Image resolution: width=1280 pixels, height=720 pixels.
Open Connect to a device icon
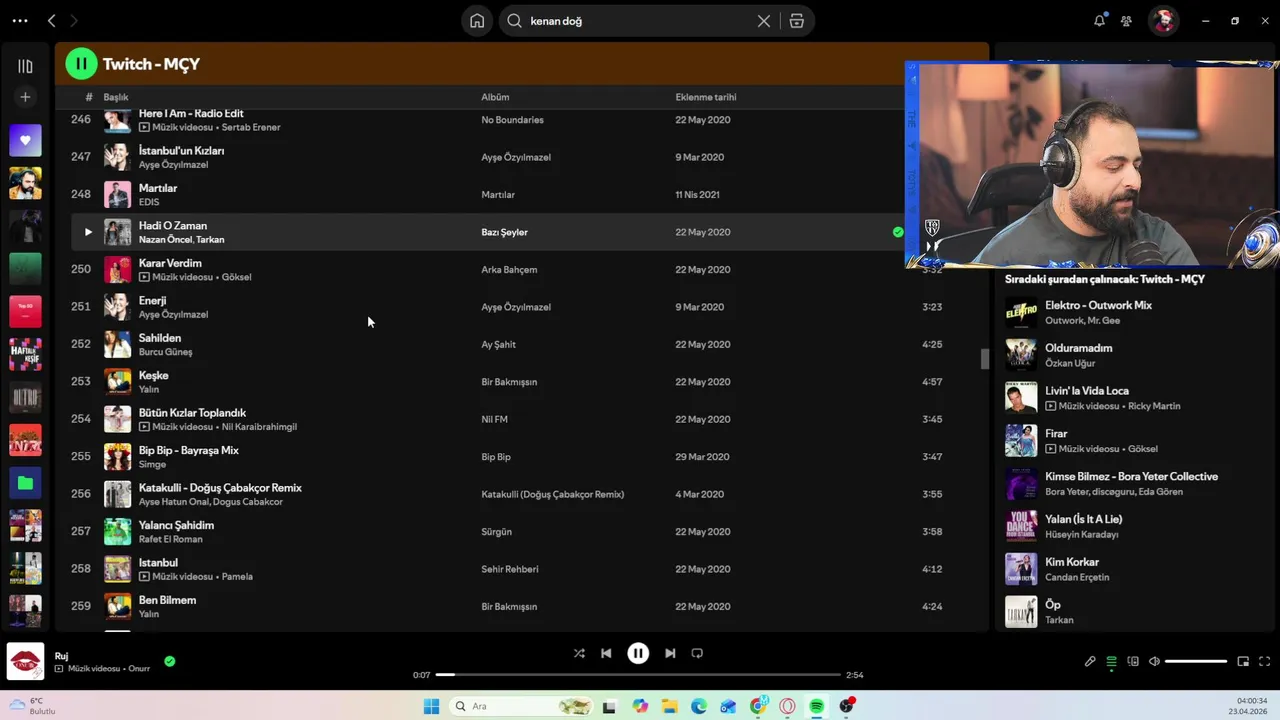(1133, 661)
